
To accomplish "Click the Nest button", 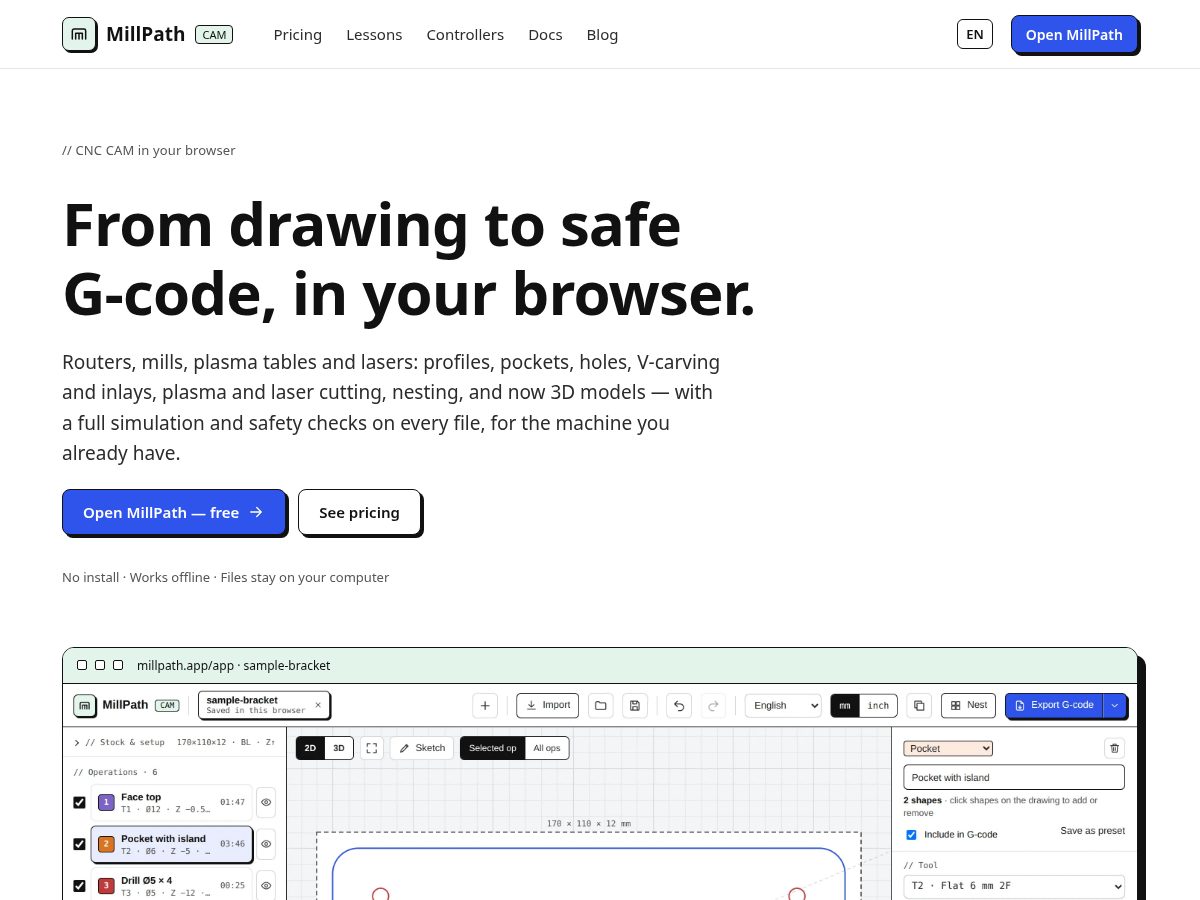I will pyautogui.click(x=968, y=705).
